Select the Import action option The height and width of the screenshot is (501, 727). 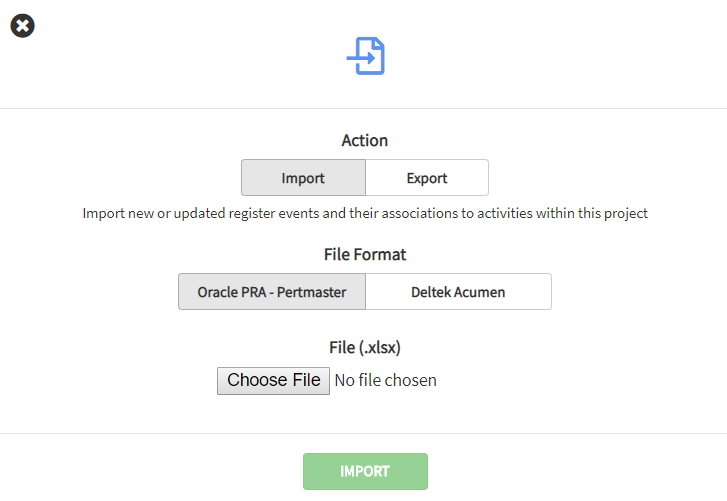pyautogui.click(x=303, y=178)
